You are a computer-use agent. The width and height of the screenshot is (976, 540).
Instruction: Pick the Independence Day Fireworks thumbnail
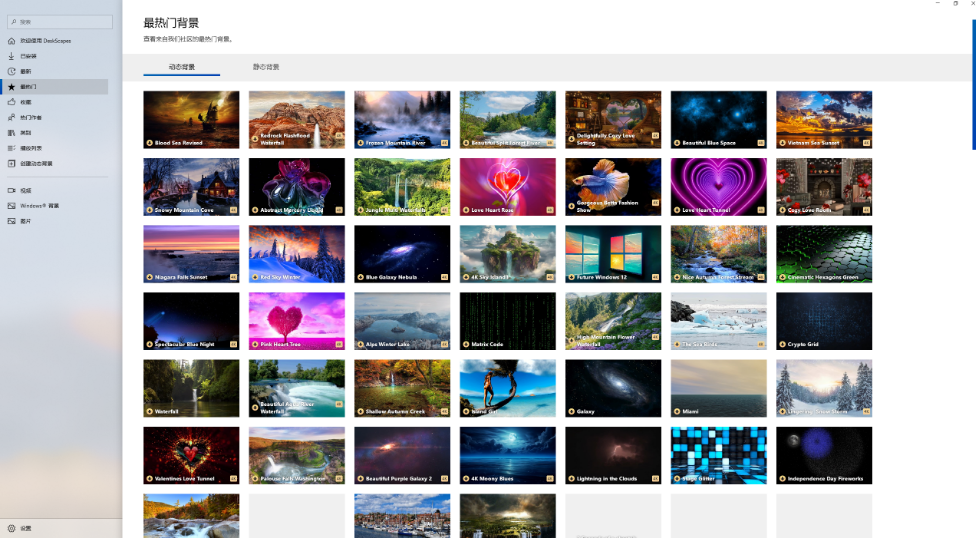[x=823, y=455]
